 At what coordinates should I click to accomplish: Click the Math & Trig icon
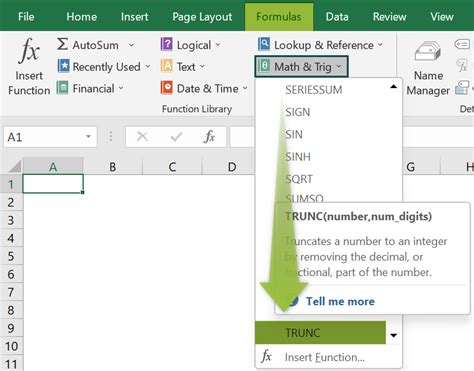click(264, 66)
